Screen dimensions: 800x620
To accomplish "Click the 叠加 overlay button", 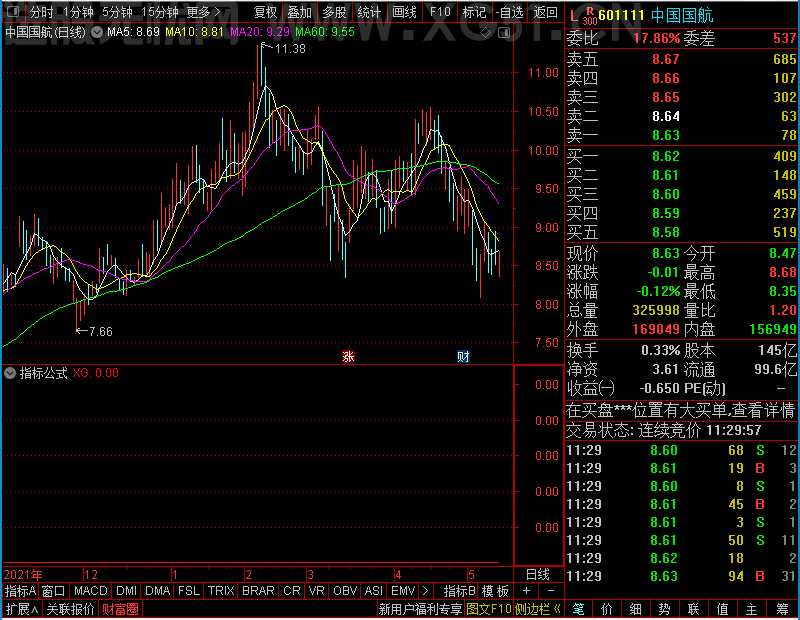I will click(299, 12).
